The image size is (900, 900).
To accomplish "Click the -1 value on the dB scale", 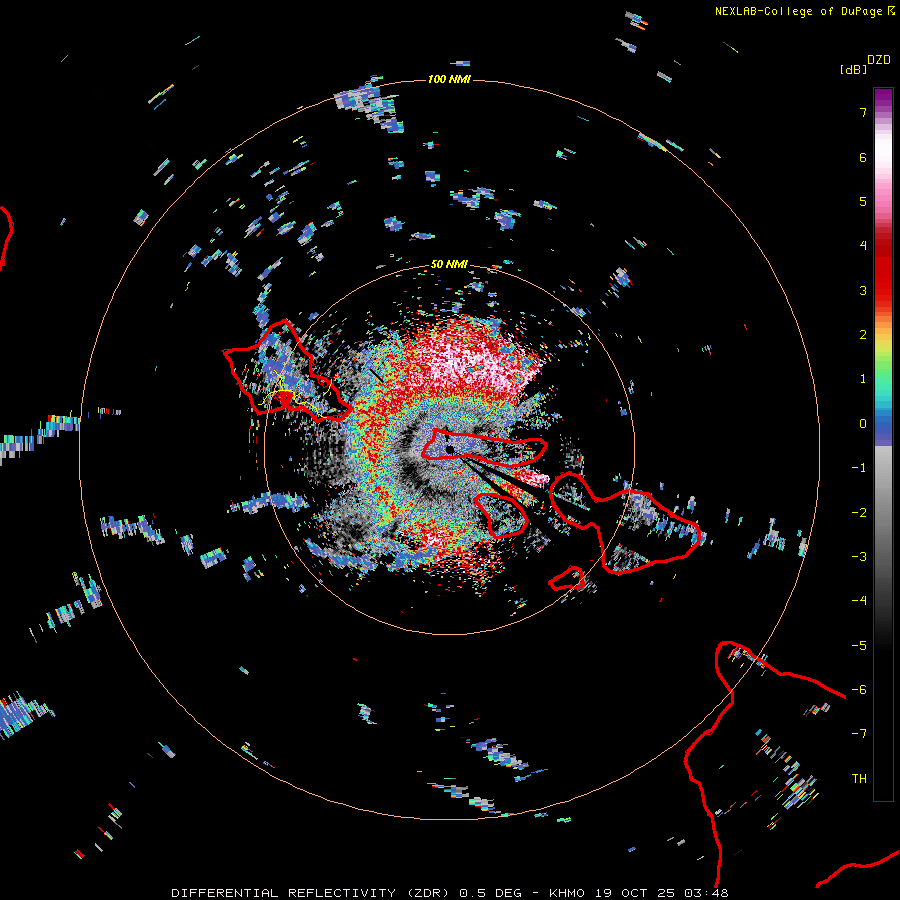I will pyautogui.click(x=859, y=468).
